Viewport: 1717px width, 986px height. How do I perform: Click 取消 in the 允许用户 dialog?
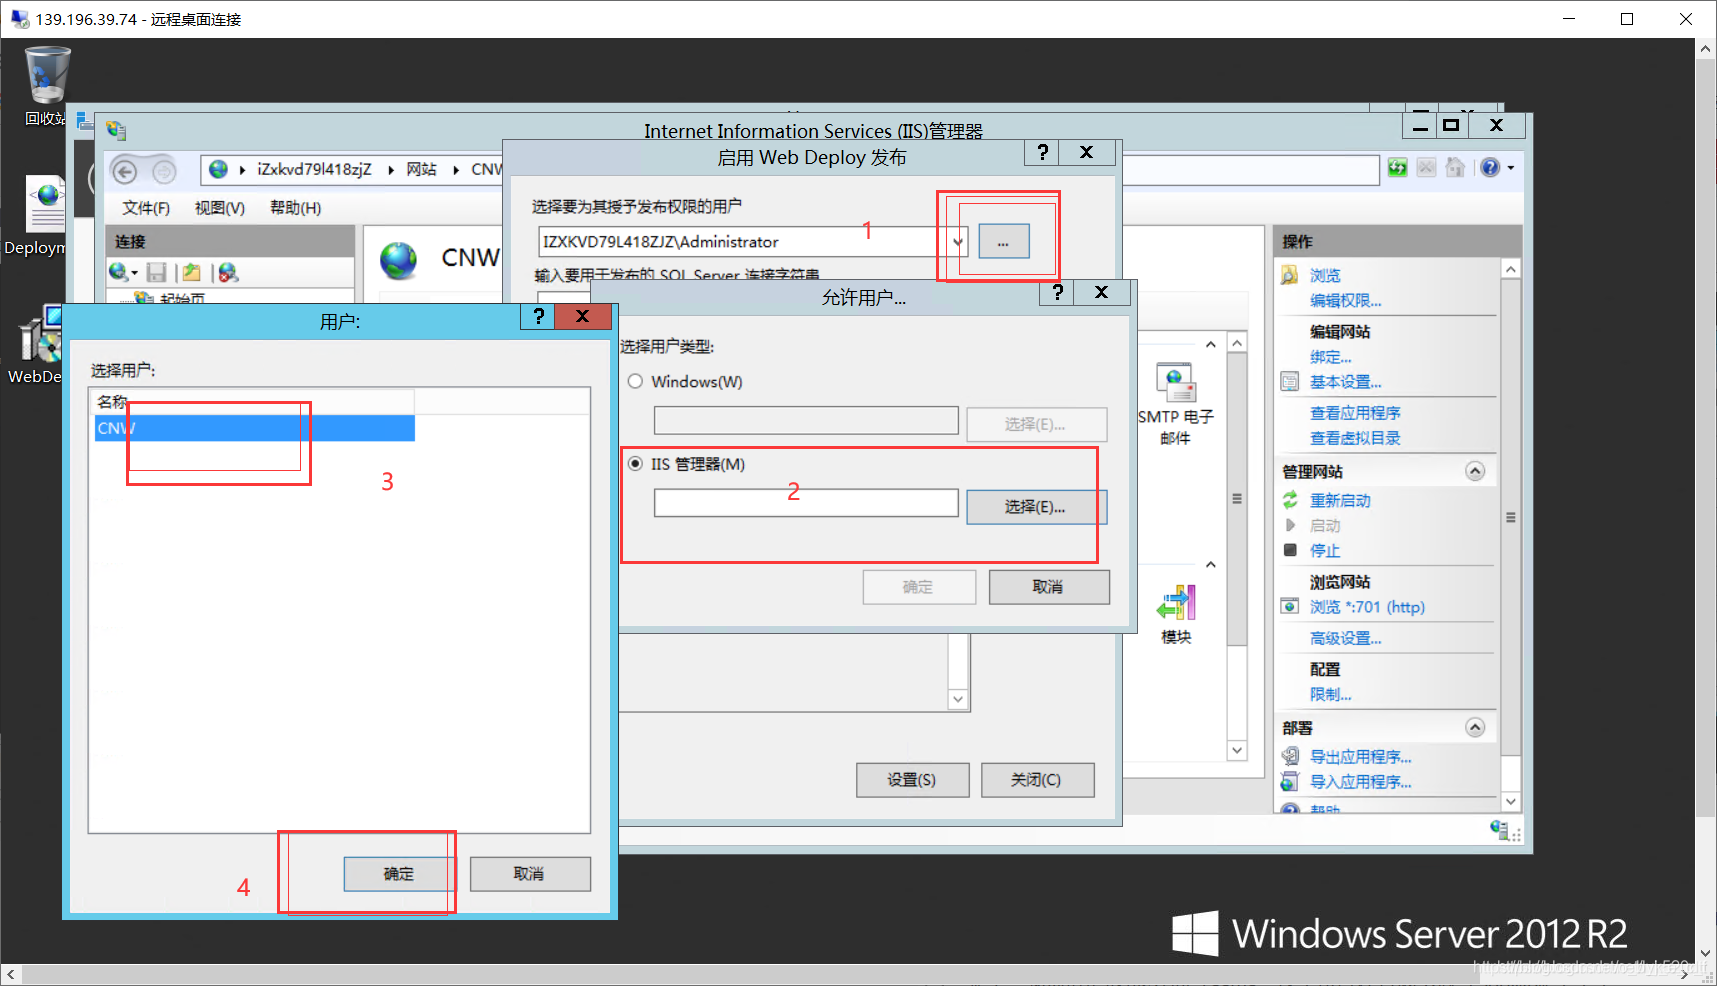click(x=1049, y=587)
